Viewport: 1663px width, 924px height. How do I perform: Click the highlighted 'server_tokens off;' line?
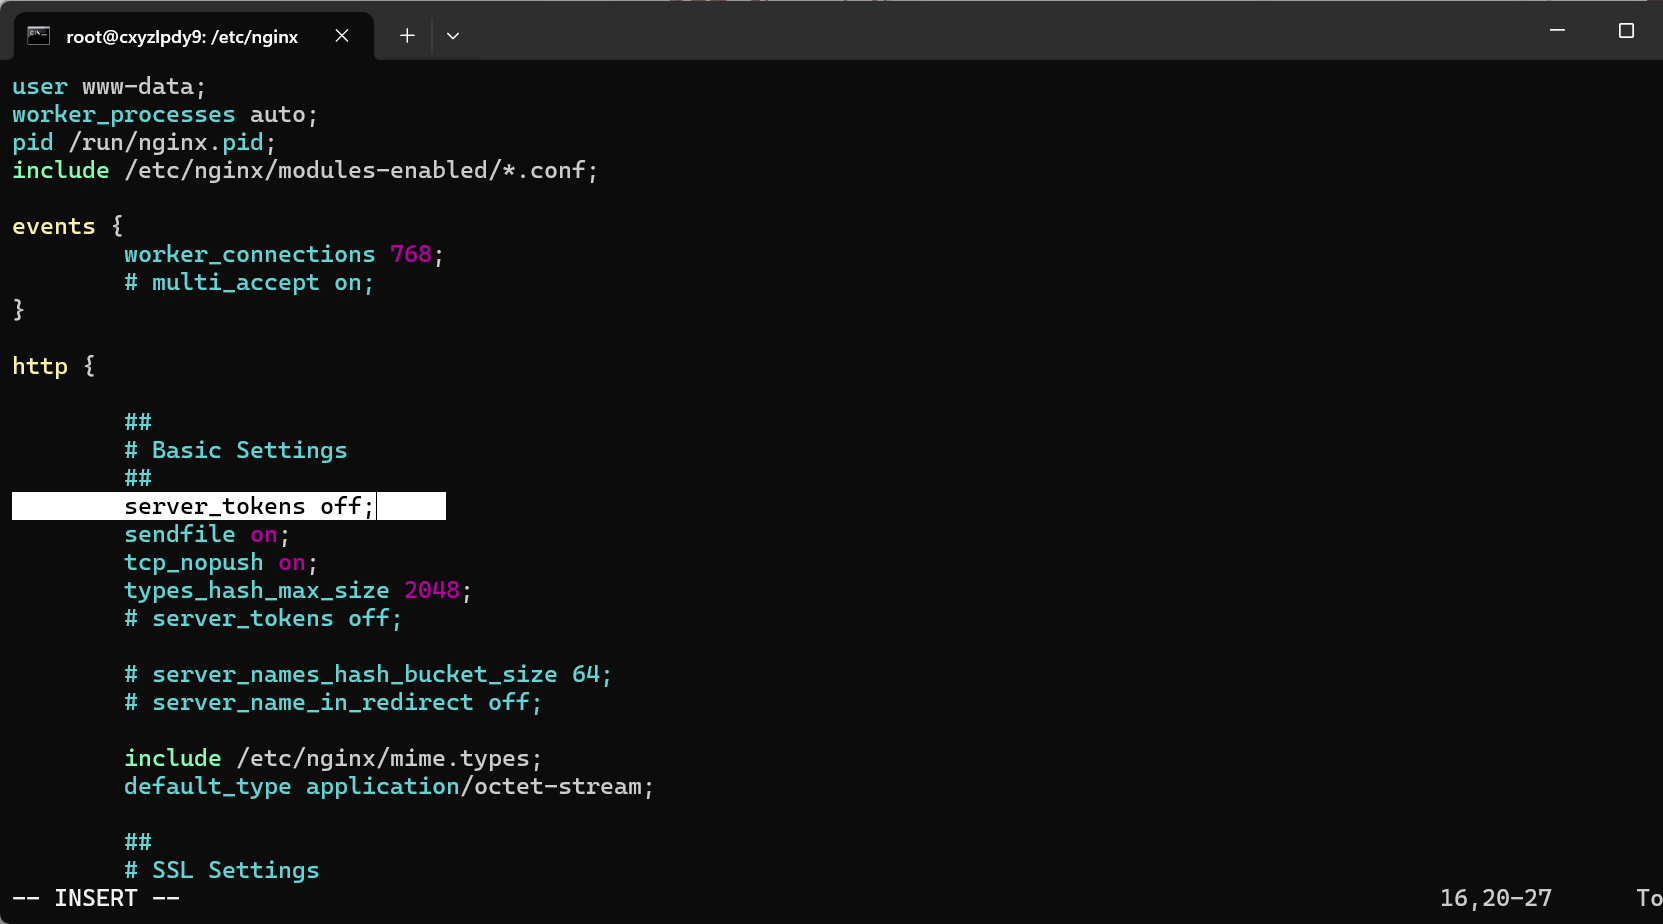tap(229, 506)
